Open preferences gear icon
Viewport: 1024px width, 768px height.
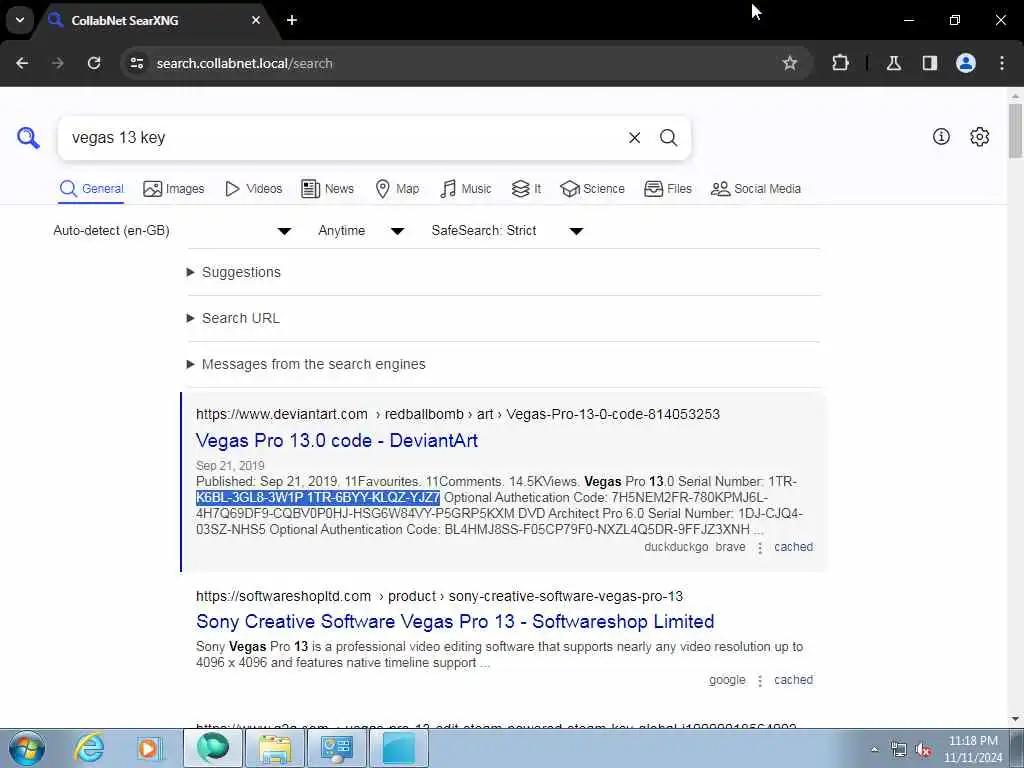click(x=980, y=136)
